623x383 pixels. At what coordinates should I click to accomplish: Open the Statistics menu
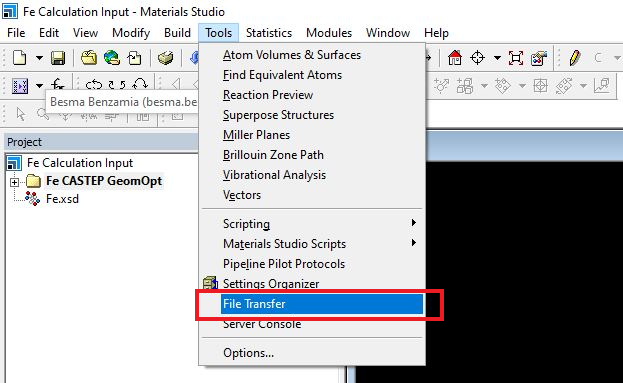click(269, 33)
